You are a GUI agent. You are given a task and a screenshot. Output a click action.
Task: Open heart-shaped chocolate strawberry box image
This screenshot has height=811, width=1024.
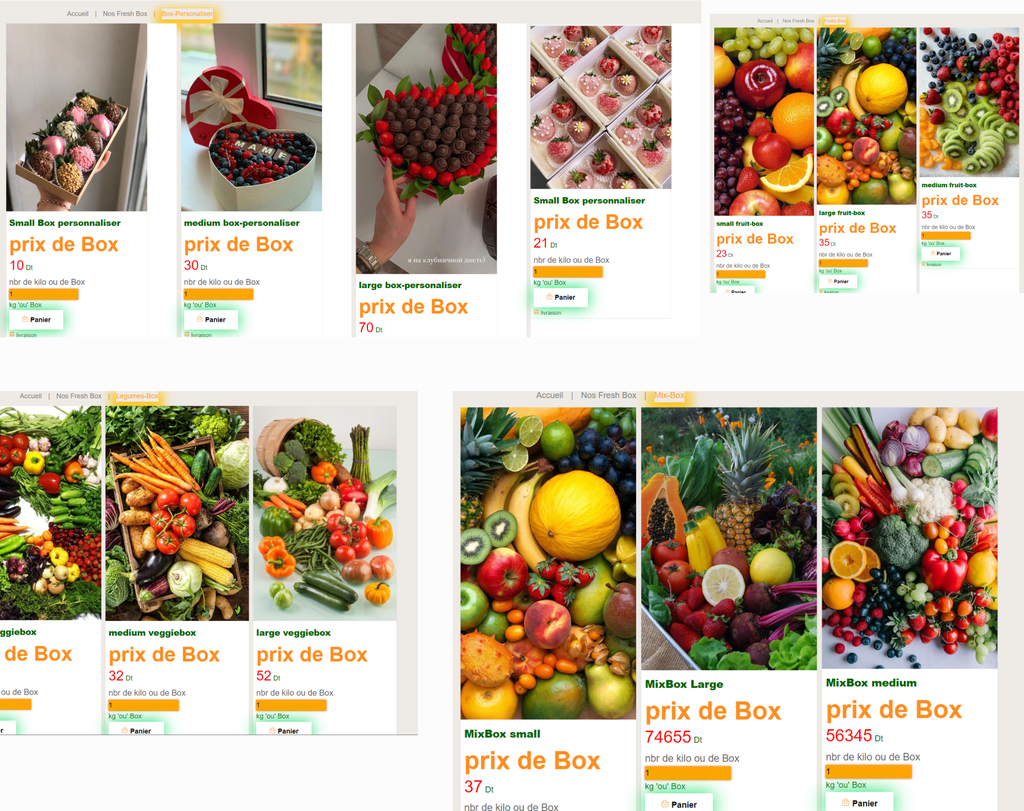tap(426, 149)
